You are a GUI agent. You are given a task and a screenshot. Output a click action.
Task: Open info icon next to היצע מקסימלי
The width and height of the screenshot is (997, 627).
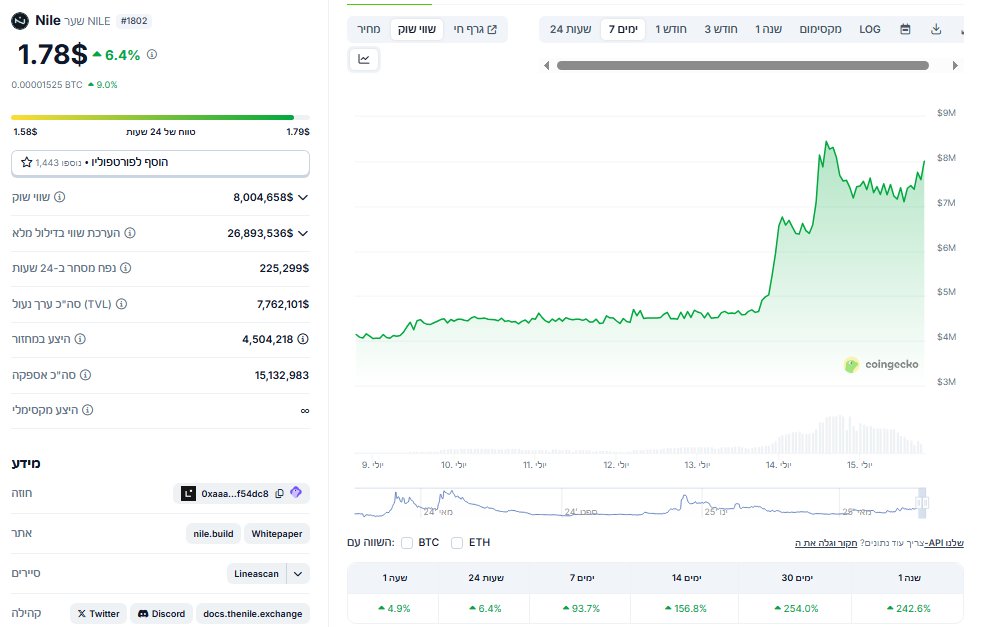coord(88,410)
